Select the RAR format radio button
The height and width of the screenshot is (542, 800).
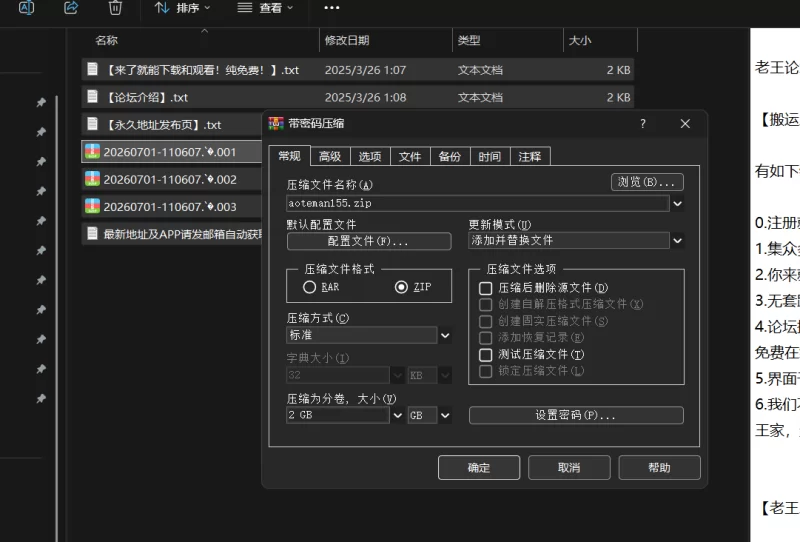309,287
